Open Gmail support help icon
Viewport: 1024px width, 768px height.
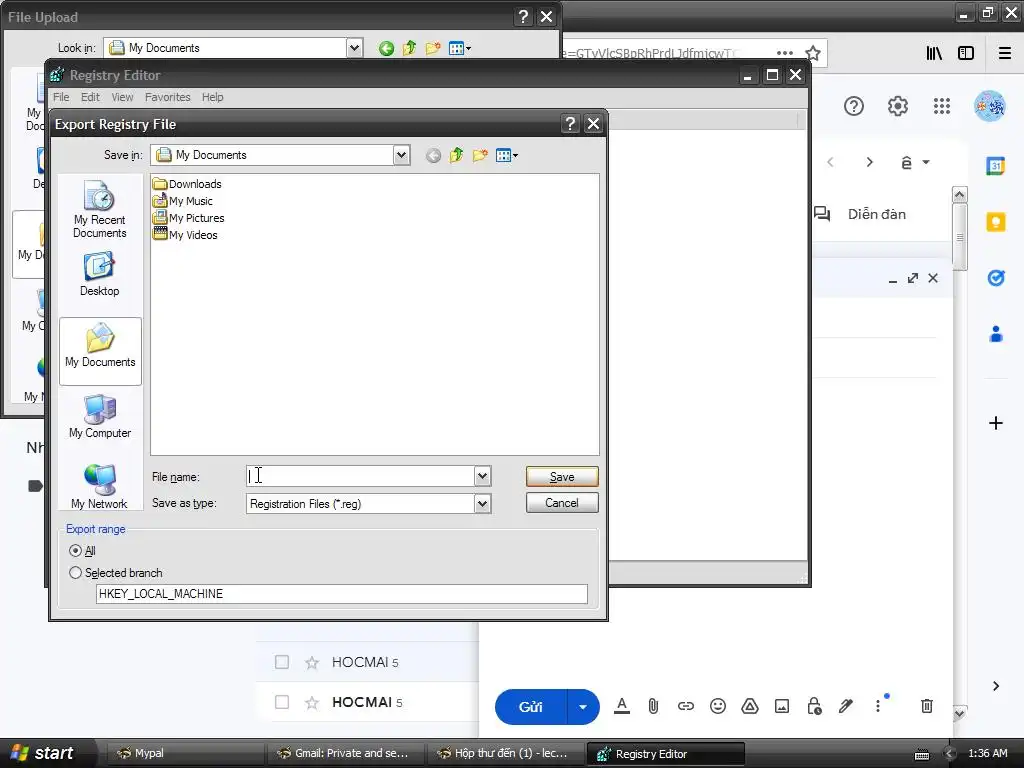[x=854, y=106]
